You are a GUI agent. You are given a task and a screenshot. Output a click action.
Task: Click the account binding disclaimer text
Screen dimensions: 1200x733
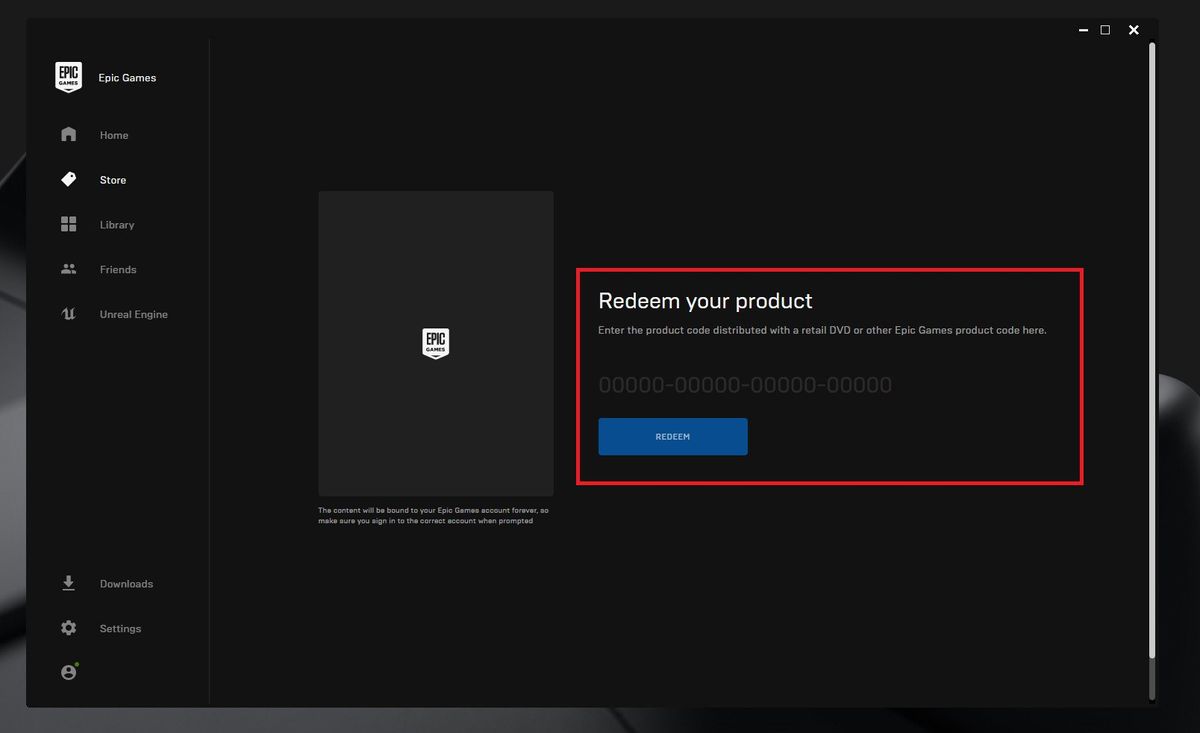tap(435, 515)
